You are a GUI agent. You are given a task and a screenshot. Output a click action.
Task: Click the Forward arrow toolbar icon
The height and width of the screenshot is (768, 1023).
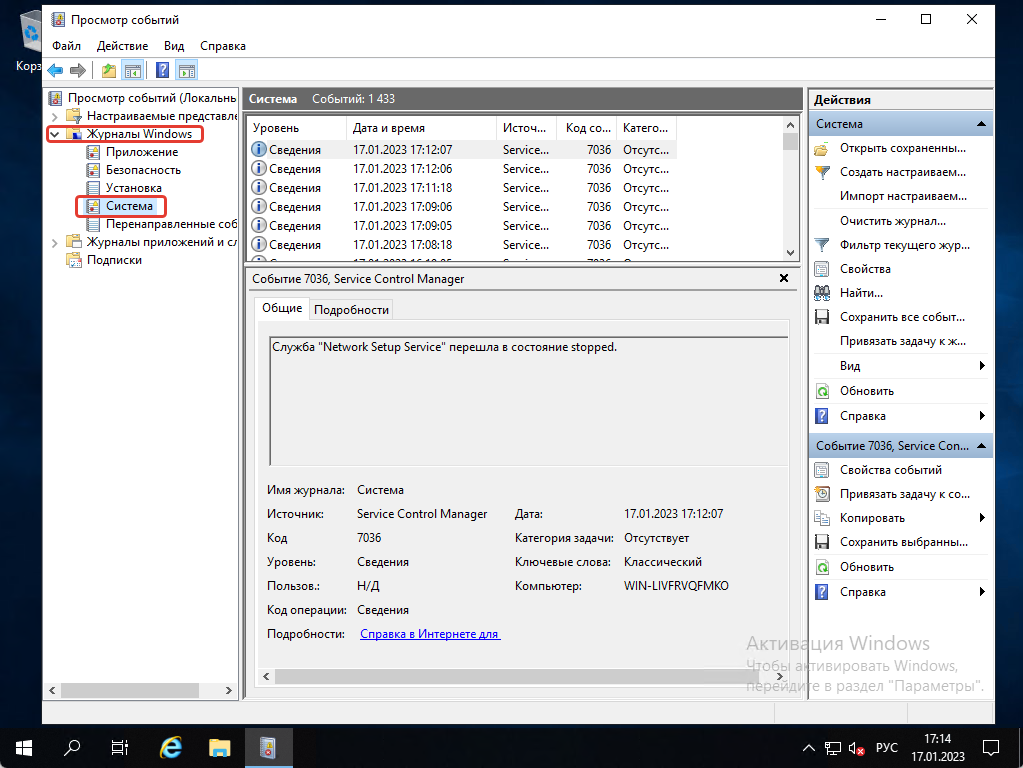pyautogui.click(x=78, y=70)
